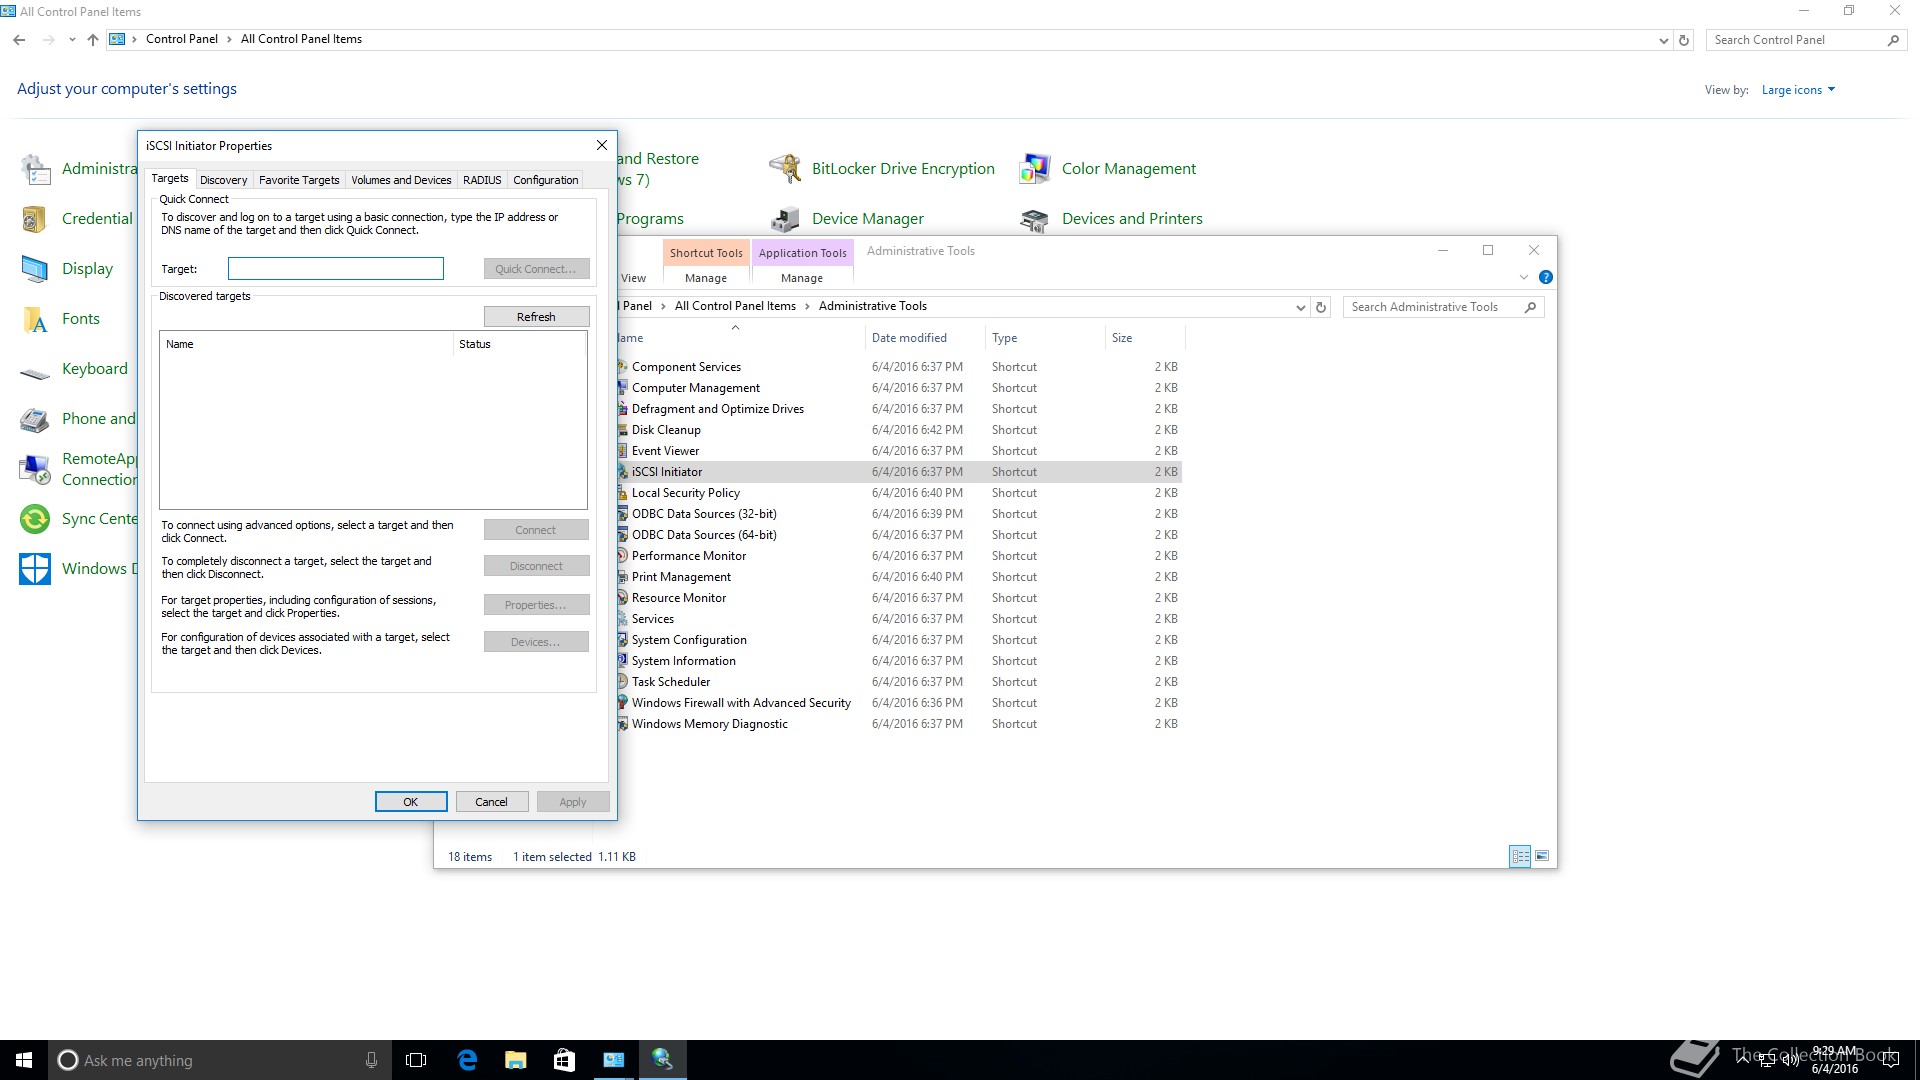Open Color Management icon
This screenshot has height=1080, width=1920.
click(1035, 169)
